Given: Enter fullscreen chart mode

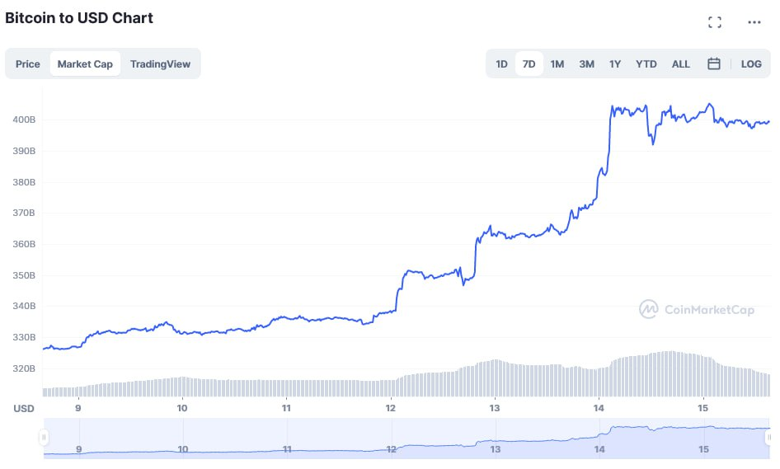Looking at the screenshot, I should click(x=714, y=22).
